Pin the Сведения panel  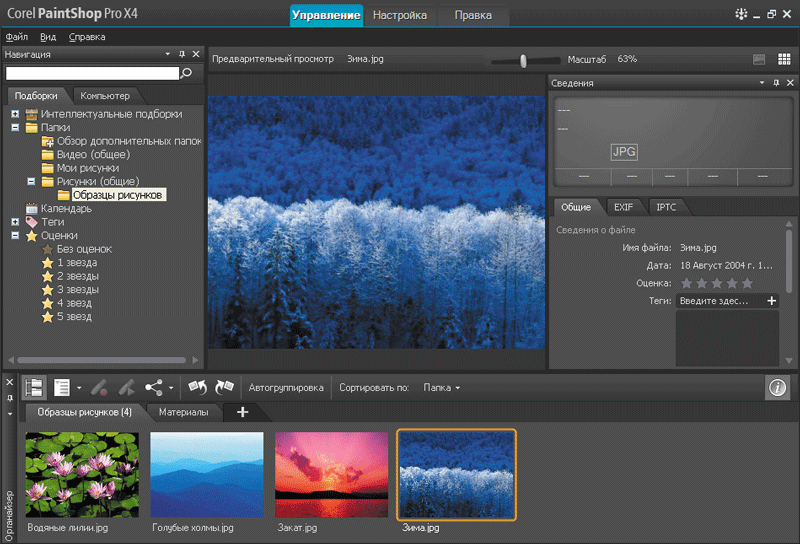tap(776, 83)
